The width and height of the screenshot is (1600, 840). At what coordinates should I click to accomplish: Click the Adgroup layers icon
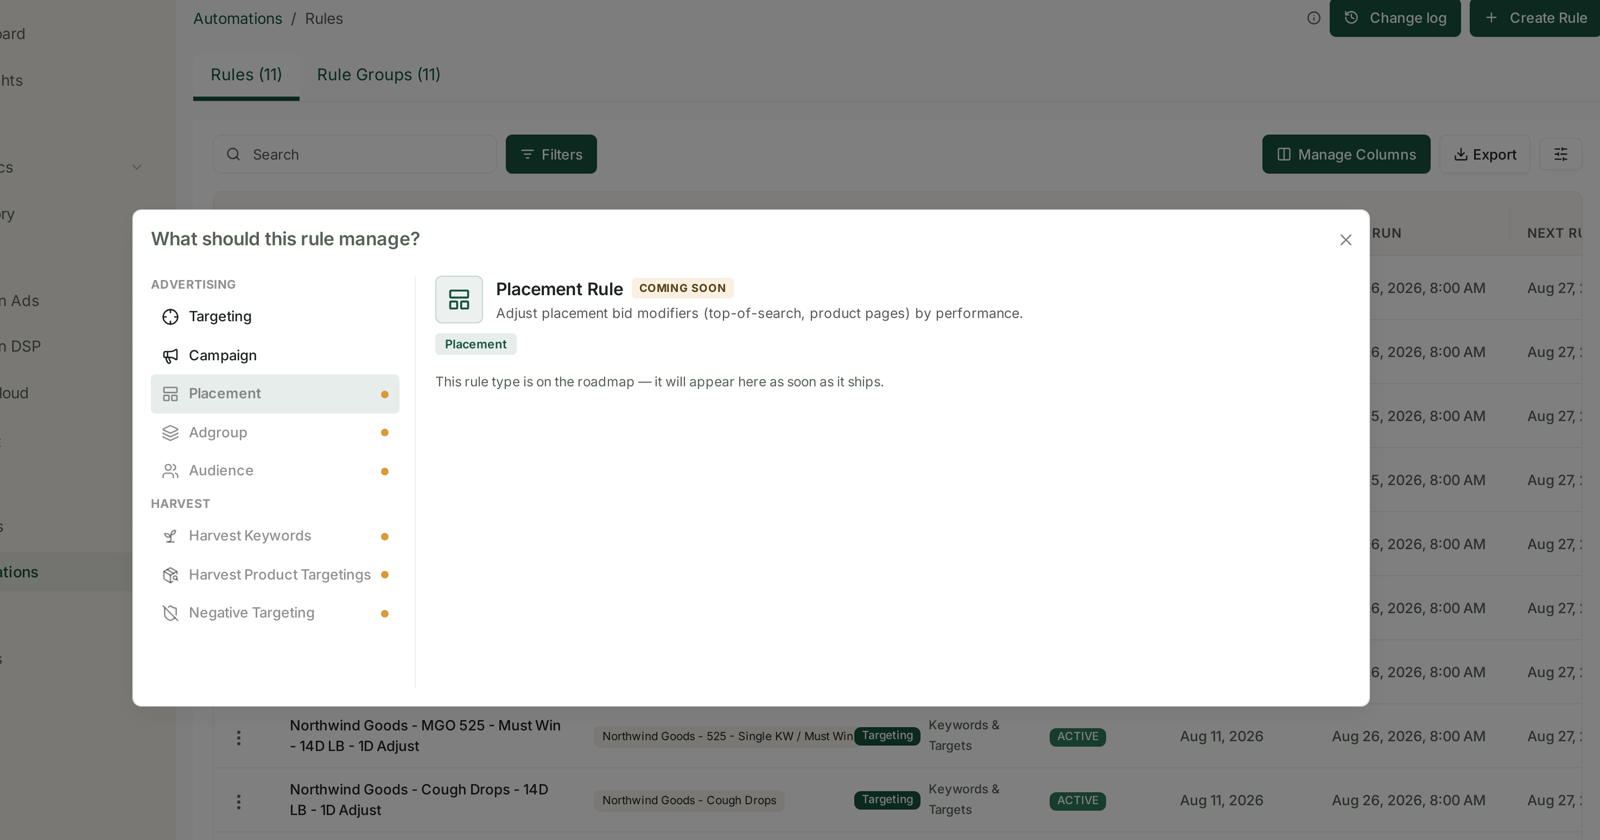point(171,433)
